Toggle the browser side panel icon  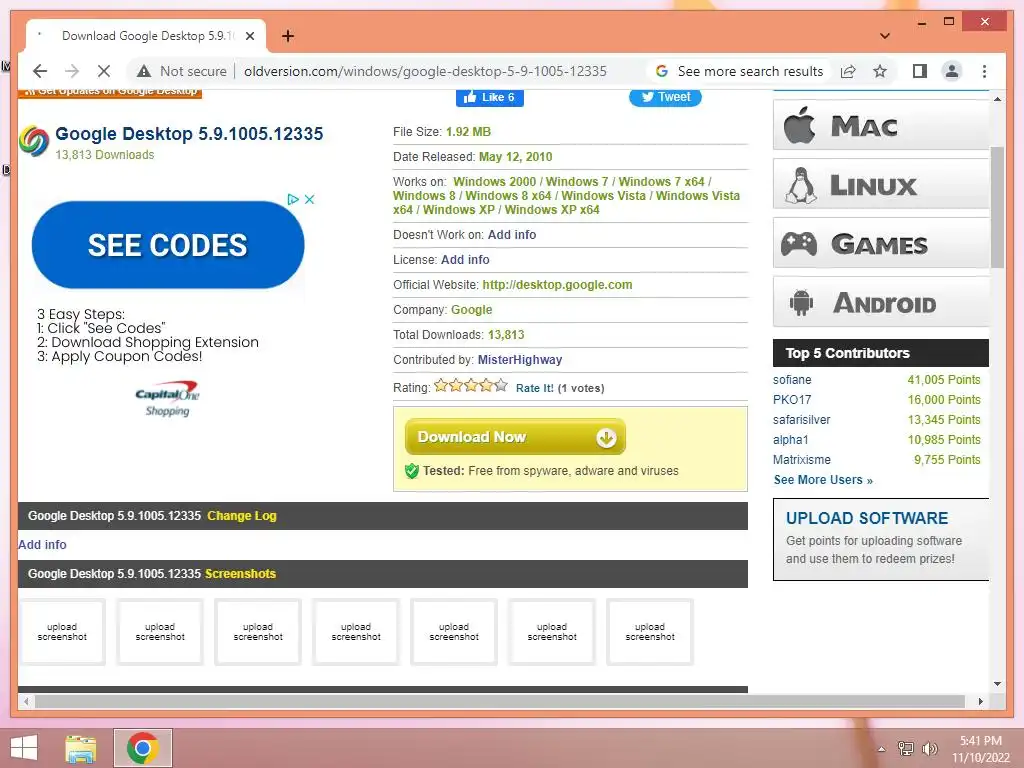tap(920, 71)
